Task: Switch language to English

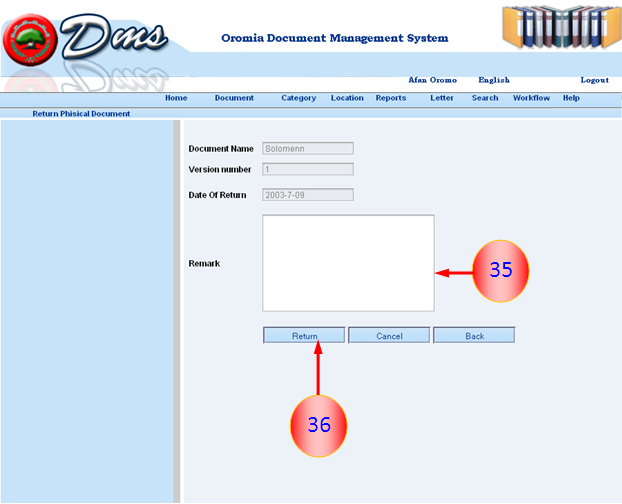Action: point(494,80)
